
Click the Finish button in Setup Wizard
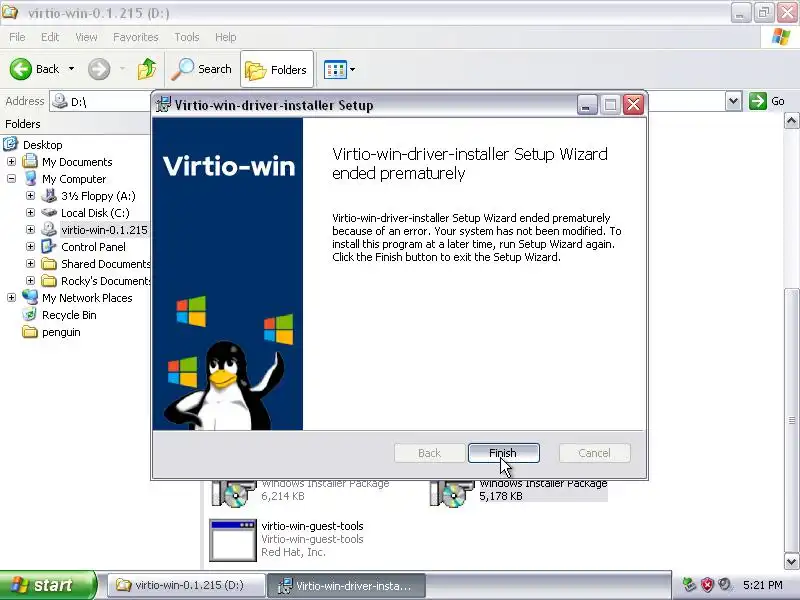pyautogui.click(x=504, y=453)
